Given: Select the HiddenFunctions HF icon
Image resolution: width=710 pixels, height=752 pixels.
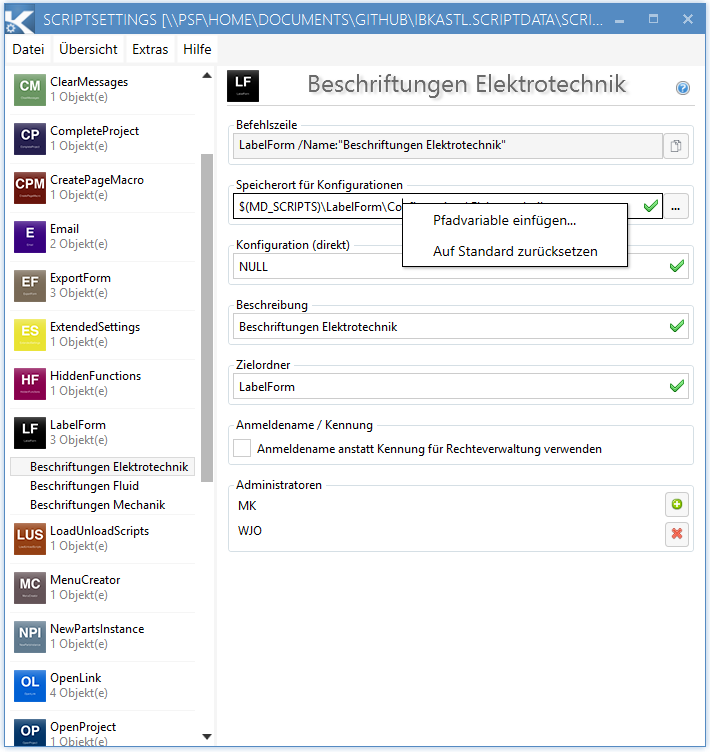Looking at the screenshot, I should 30,384.
